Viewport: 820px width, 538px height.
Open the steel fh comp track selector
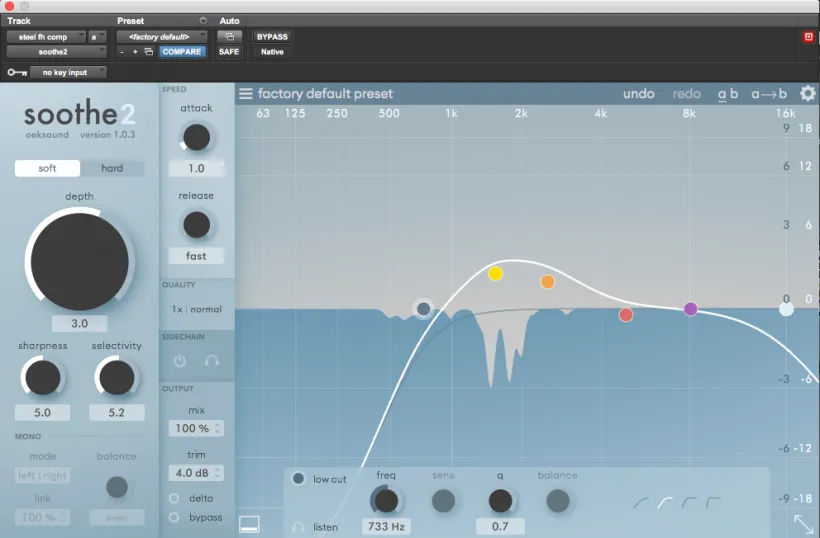(46, 37)
